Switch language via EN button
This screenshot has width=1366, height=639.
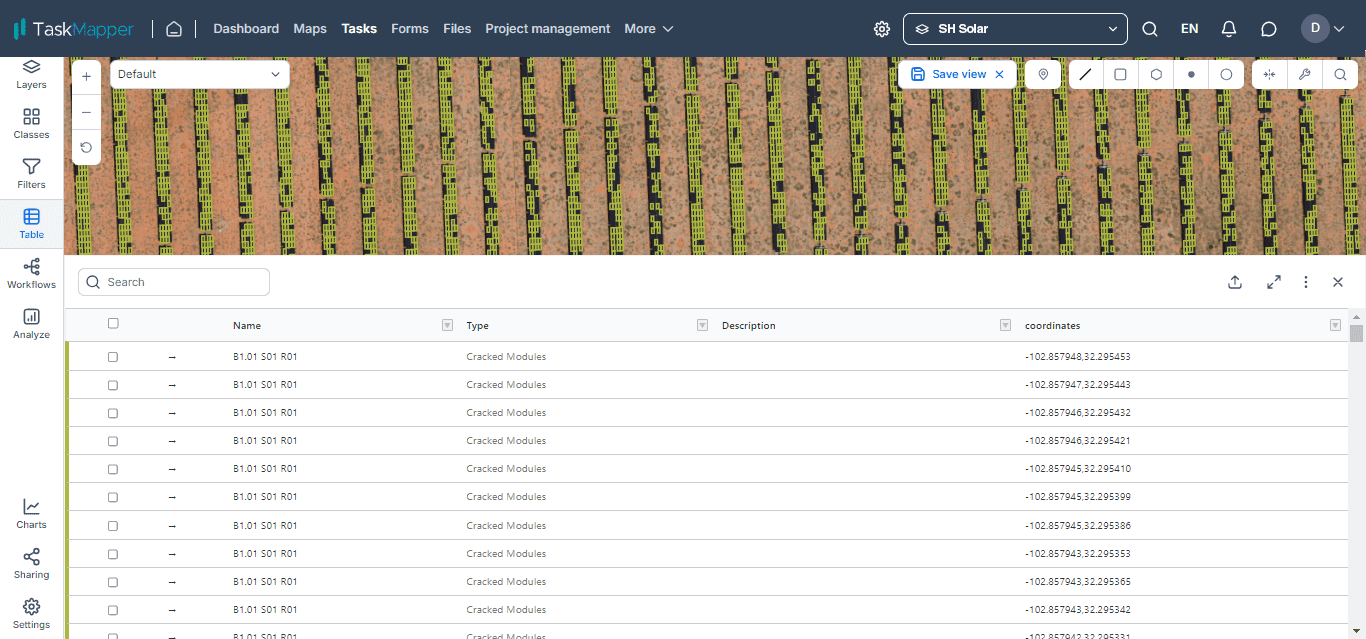click(1189, 29)
